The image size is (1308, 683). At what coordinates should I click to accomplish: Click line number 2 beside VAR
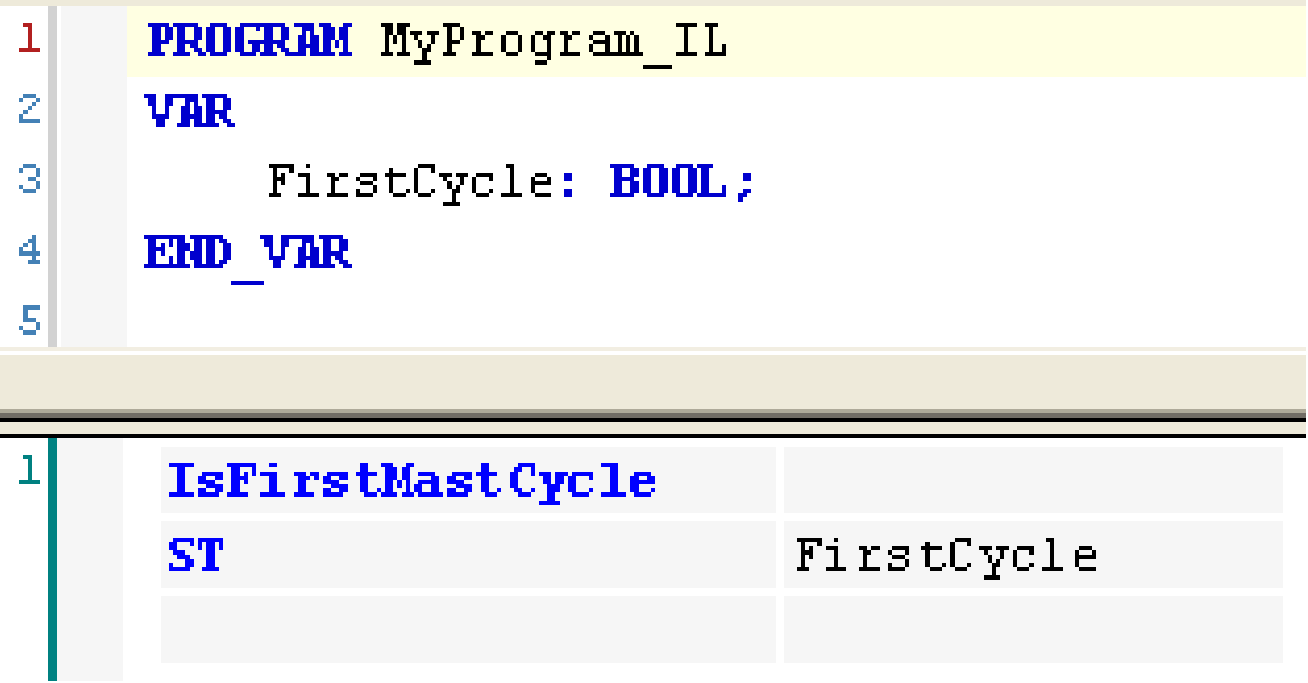pyautogui.click(x=29, y=110)
